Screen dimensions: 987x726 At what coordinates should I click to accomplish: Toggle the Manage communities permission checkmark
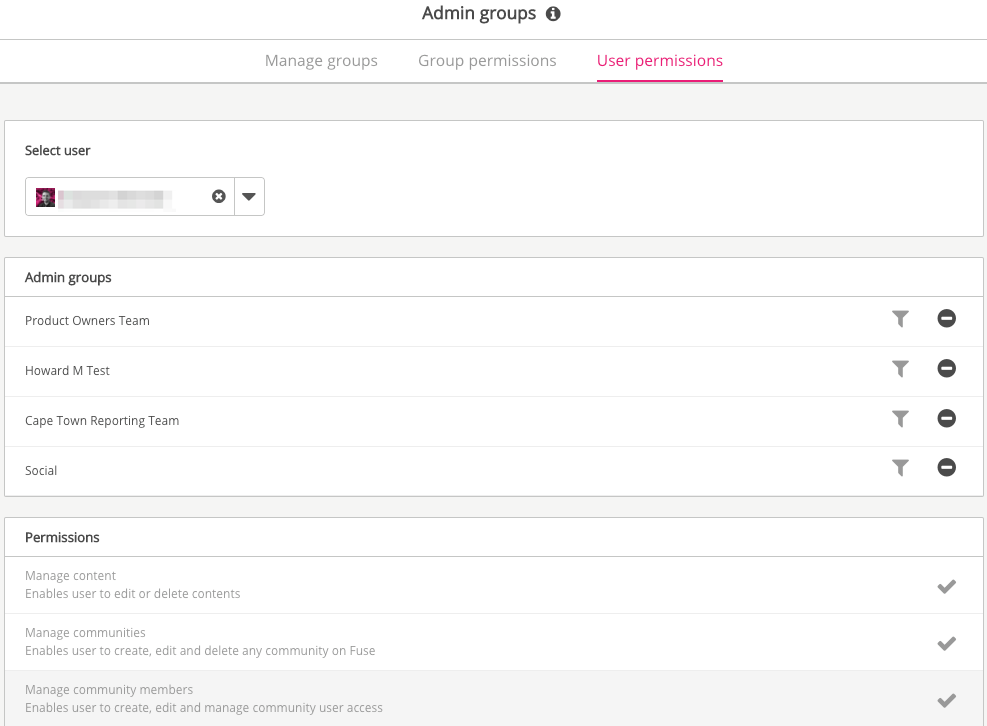pyautogui.click(x=946, y=643)
